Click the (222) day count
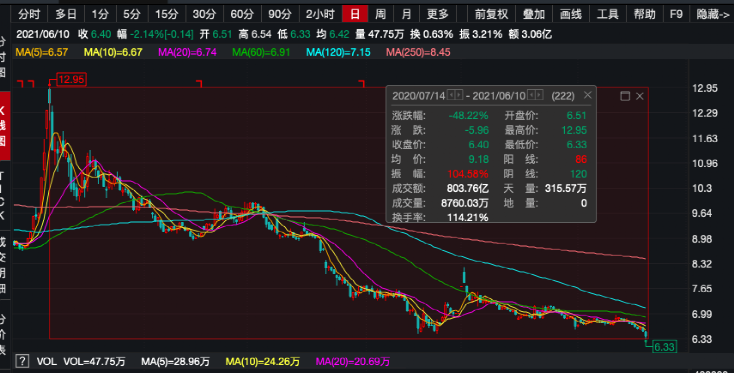 [563, 96]
